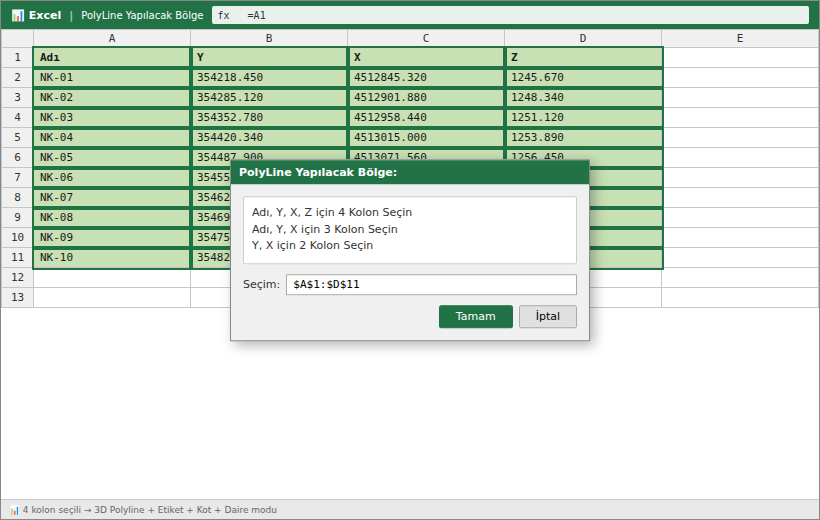Click cell value 354218.450

pyautogui.click(x=269, y=77)
